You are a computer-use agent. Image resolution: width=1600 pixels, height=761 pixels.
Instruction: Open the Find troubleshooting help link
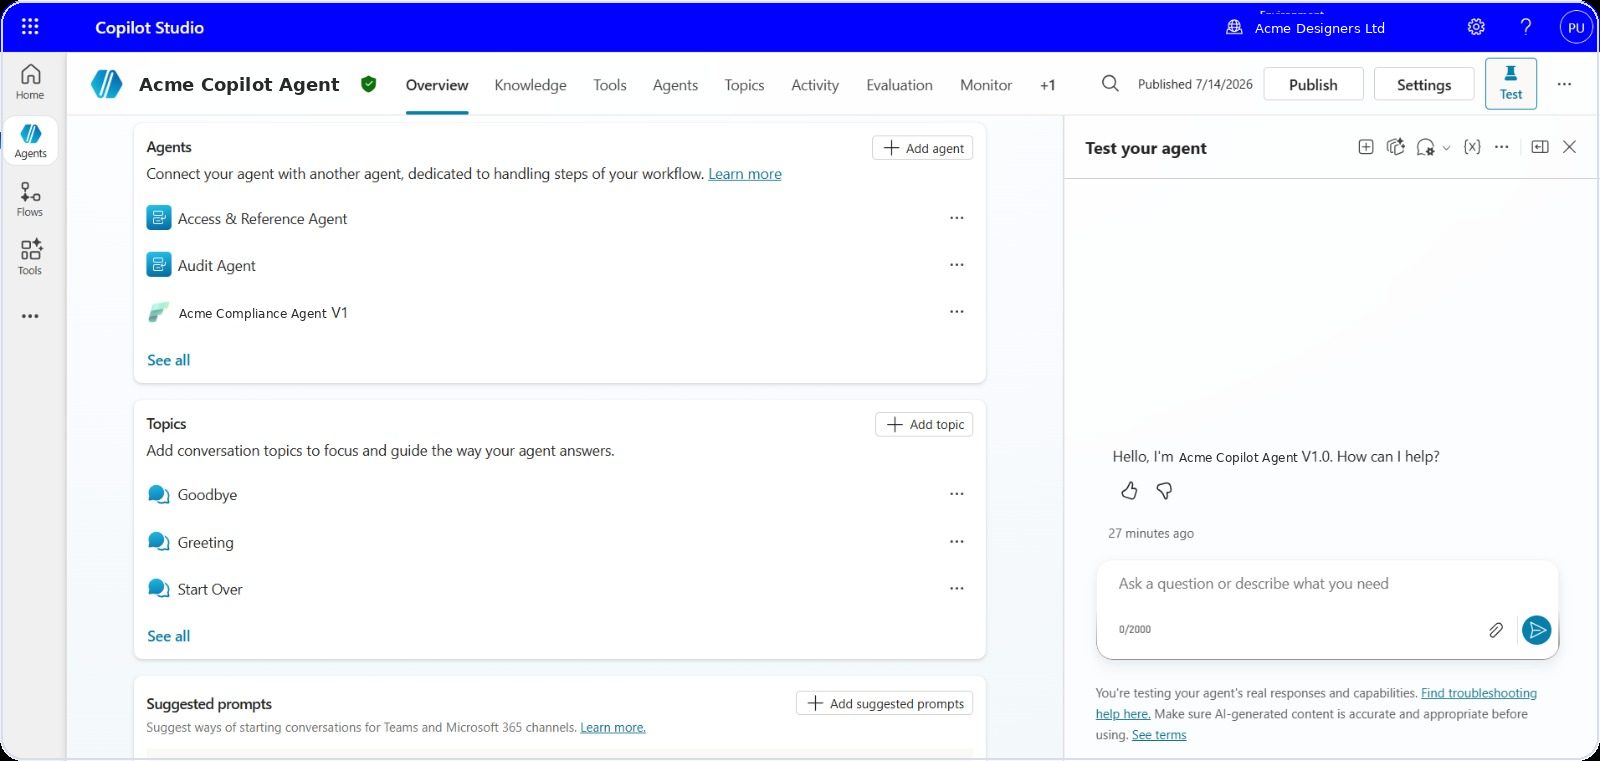1479,693
